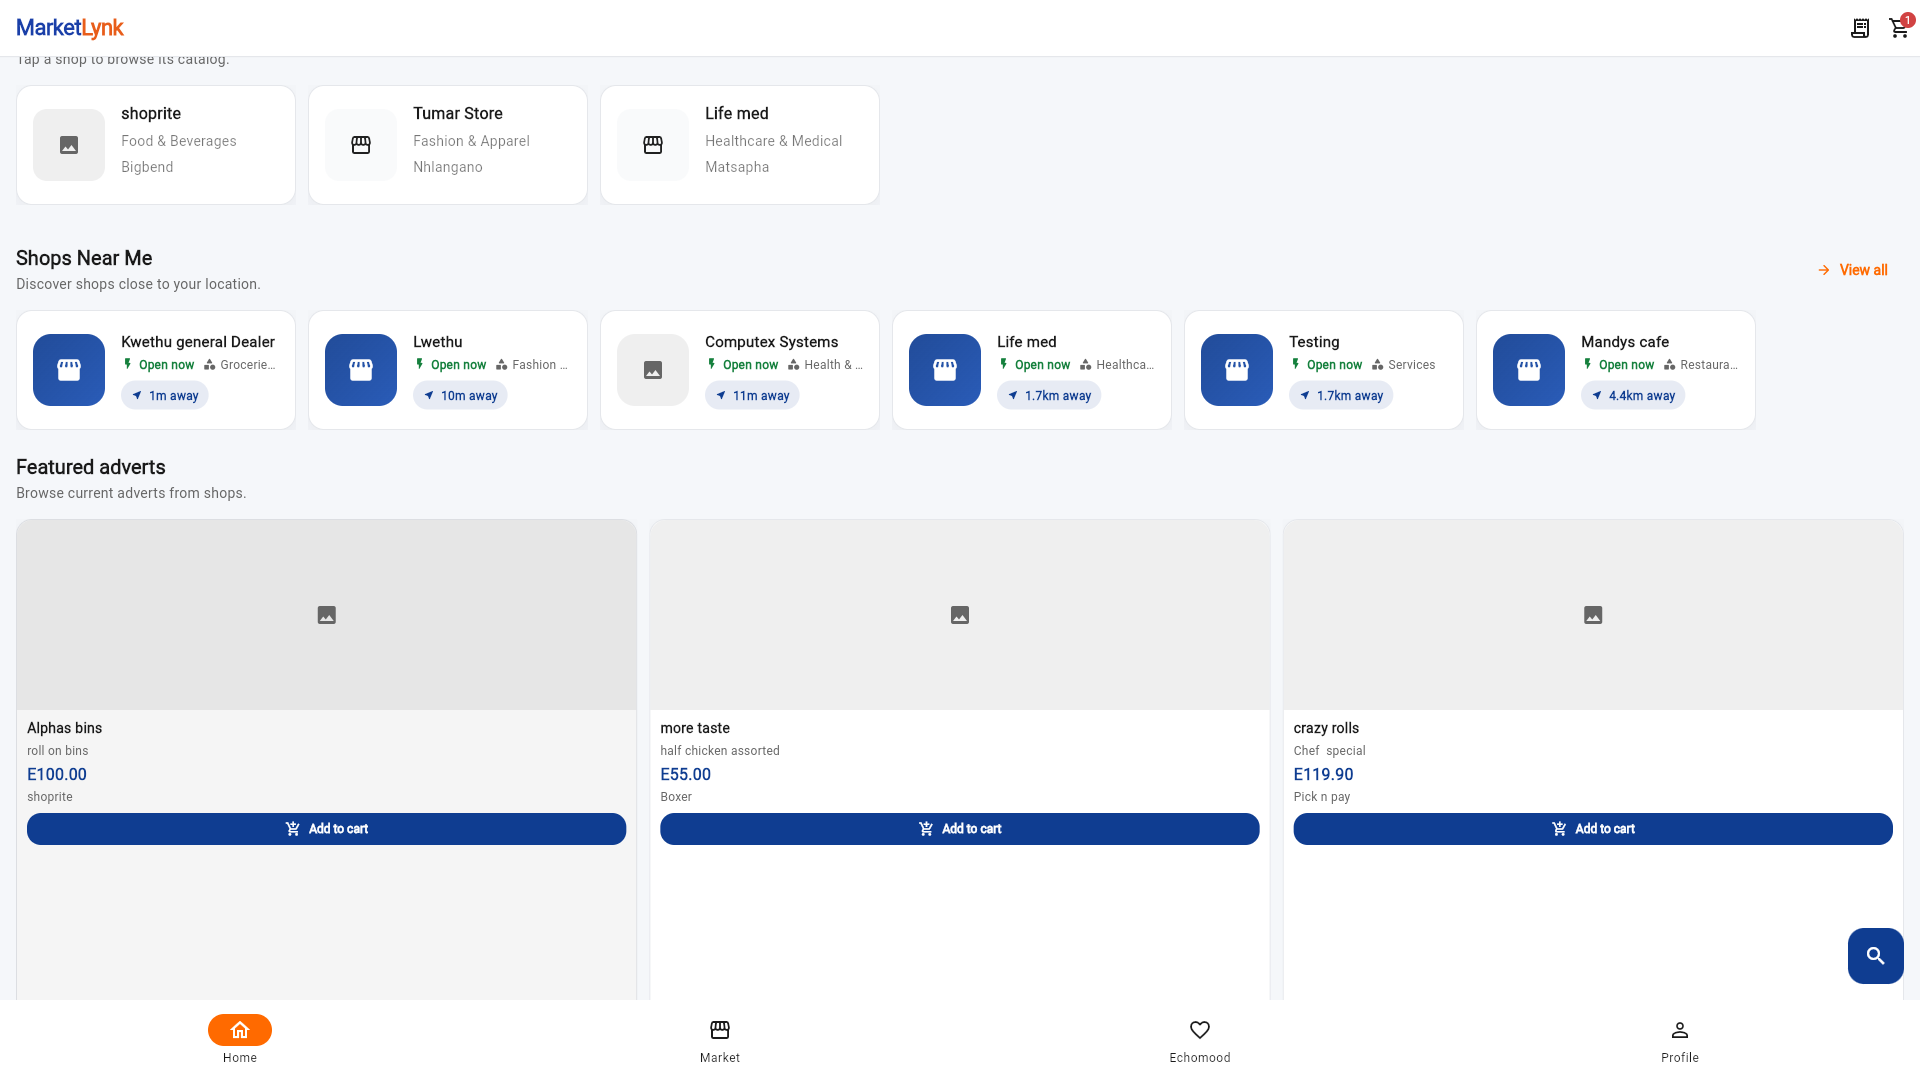Click the 10m away distance chip
This screenshot has width=1920, height=1080.
460,396
